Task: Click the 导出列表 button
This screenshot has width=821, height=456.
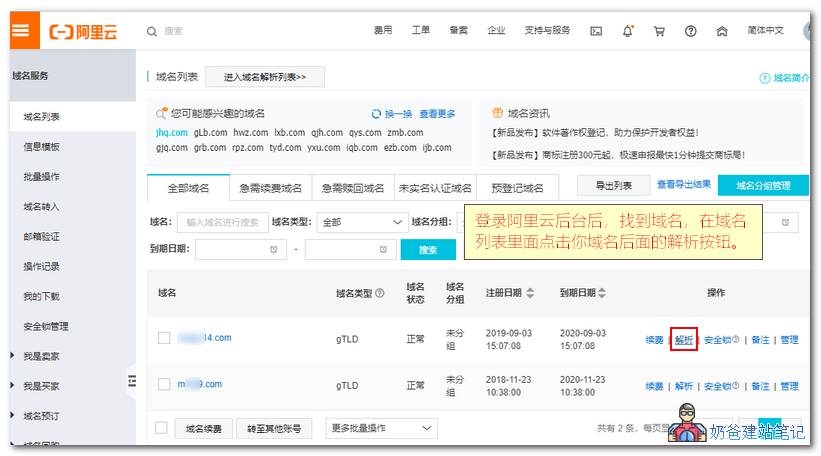Action: point(614,185)
